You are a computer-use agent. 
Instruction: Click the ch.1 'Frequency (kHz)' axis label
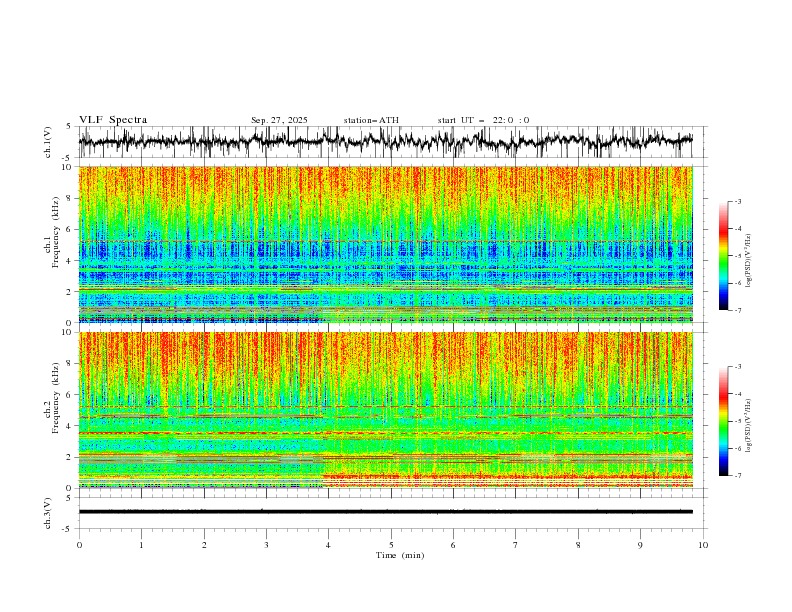(x=55, y=230)
